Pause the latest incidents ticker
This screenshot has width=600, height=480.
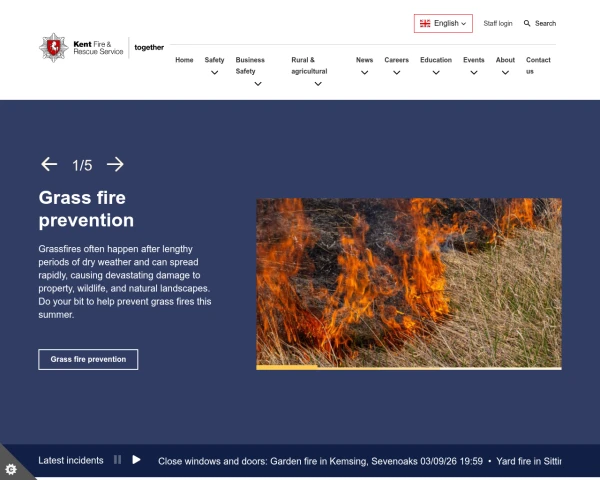(117, 460)
